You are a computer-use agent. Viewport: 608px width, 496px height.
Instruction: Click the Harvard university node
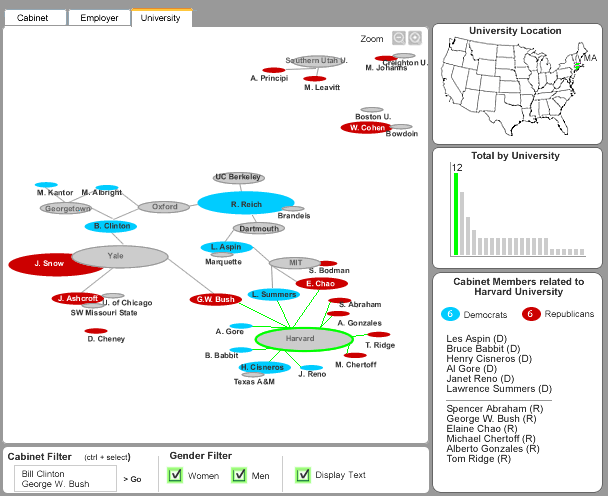[x=304, y=339]
